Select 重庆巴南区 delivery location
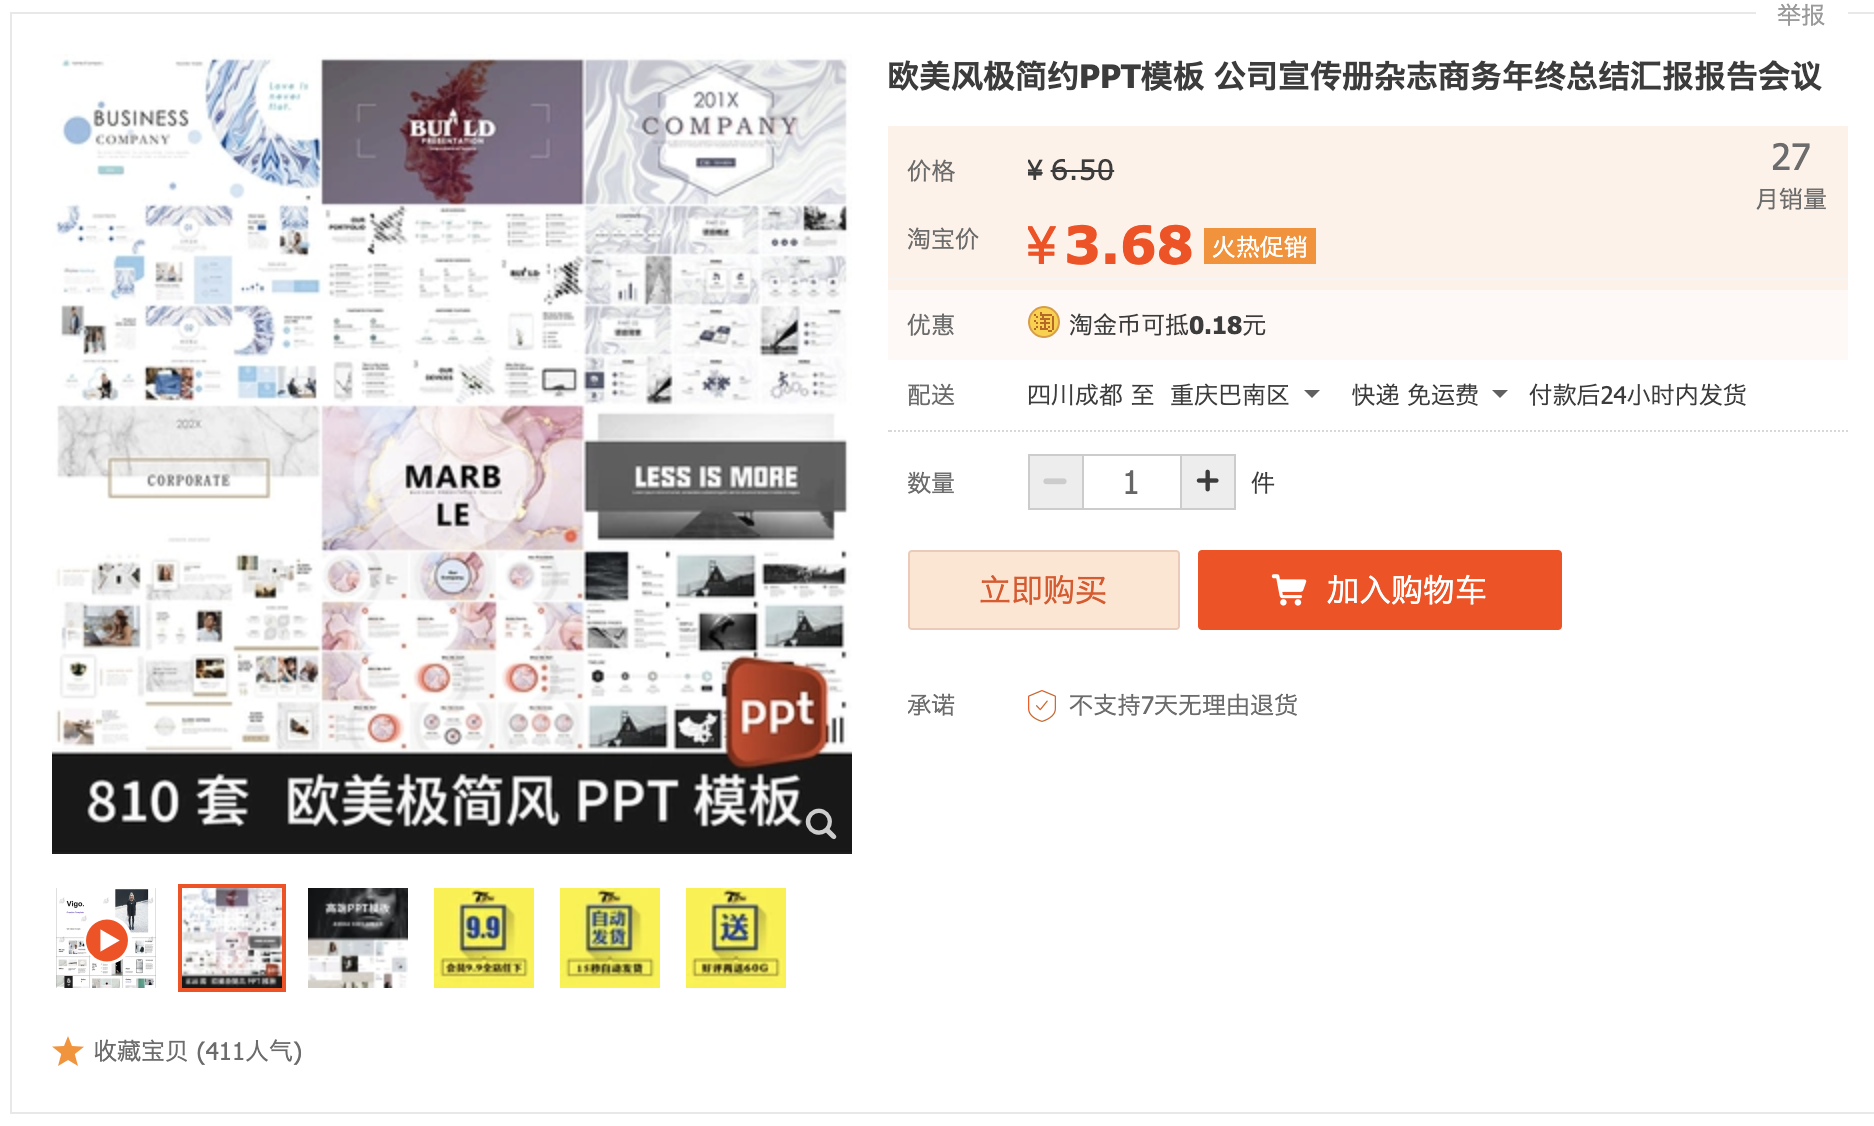 [x=1230, y=395]
